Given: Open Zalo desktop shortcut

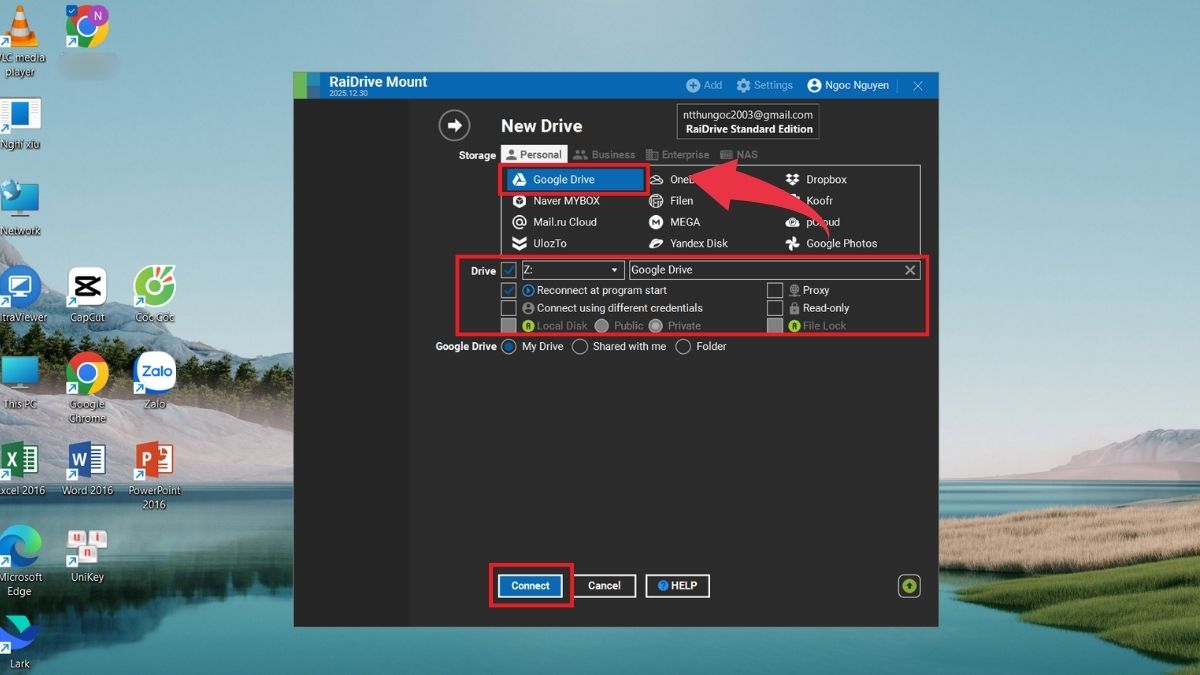Looking at the screenshot, I should pos(154,382).
